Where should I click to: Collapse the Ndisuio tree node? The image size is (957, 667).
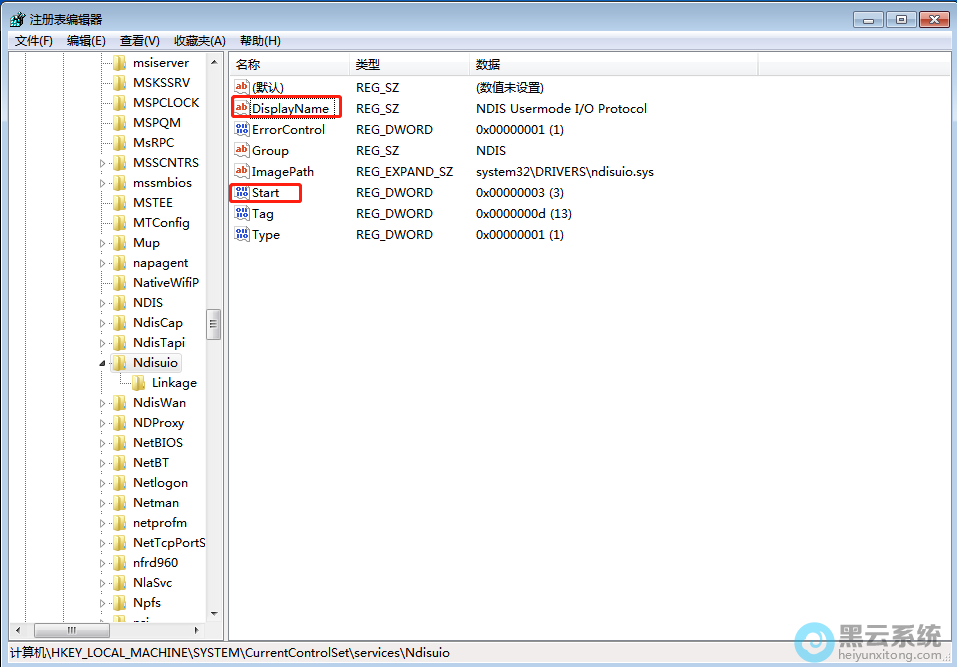[x=102, y=363]
